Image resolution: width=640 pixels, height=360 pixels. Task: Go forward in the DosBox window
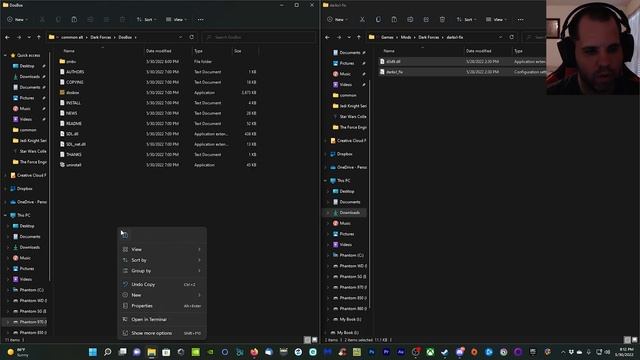pyautogui.click(x=19, y=37)
